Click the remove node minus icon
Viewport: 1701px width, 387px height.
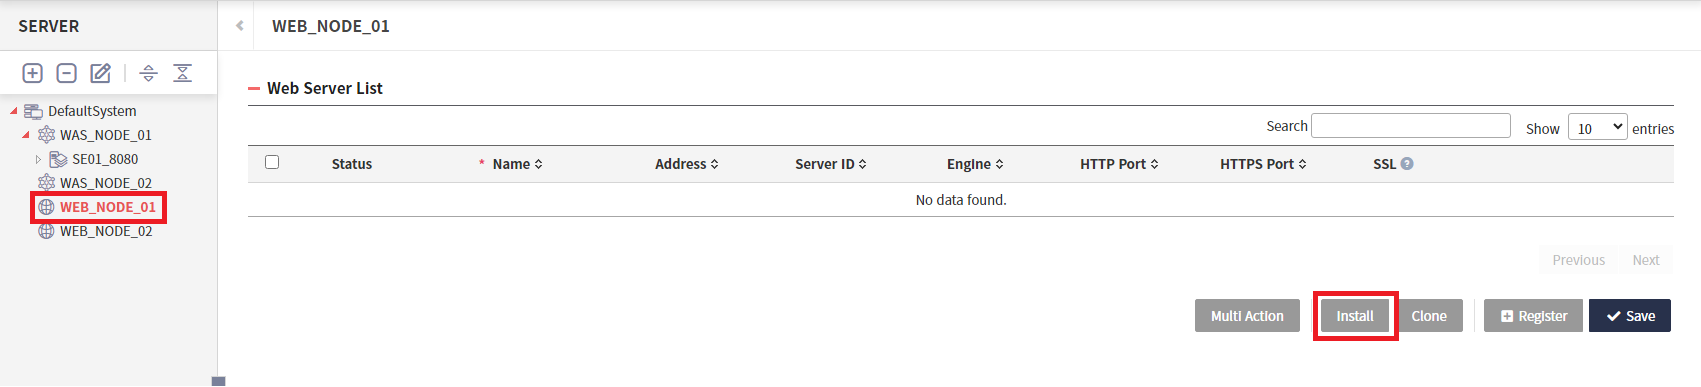(67, 73)
